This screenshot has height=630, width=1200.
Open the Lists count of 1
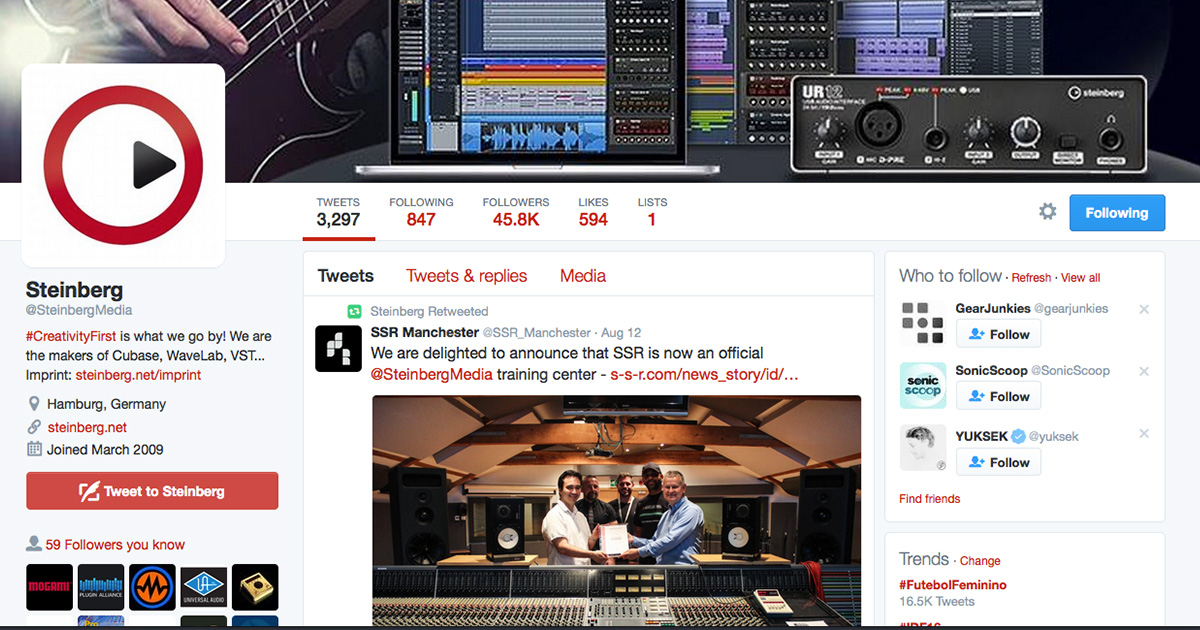point(652,212)
